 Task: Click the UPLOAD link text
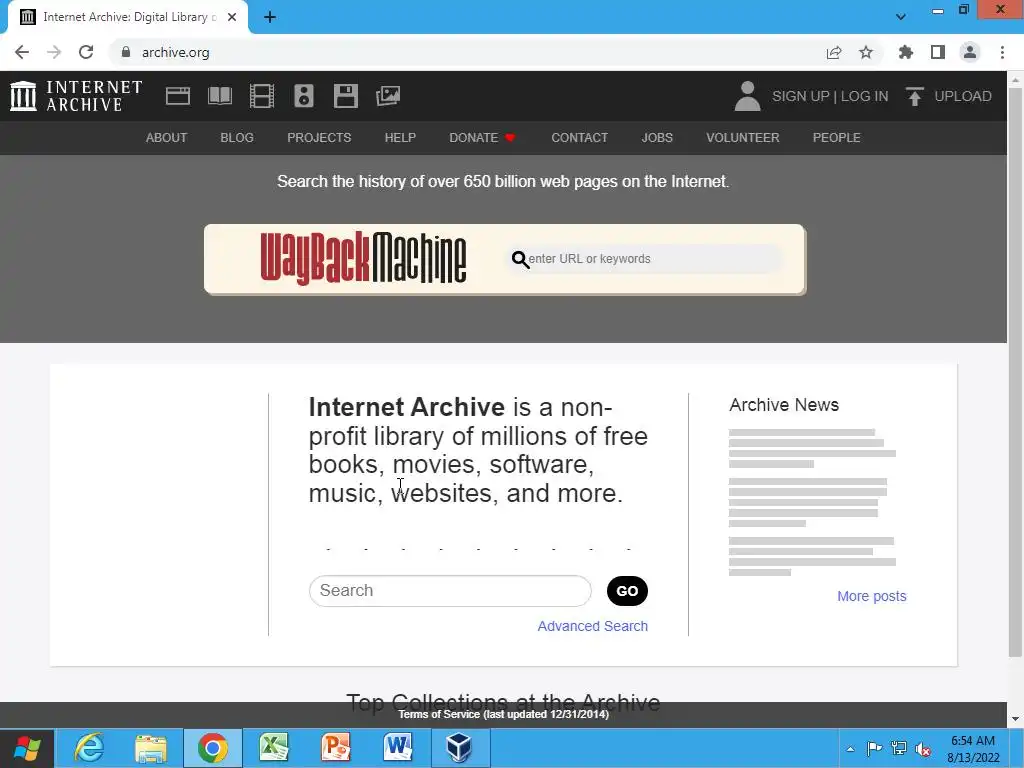(963, 96)
